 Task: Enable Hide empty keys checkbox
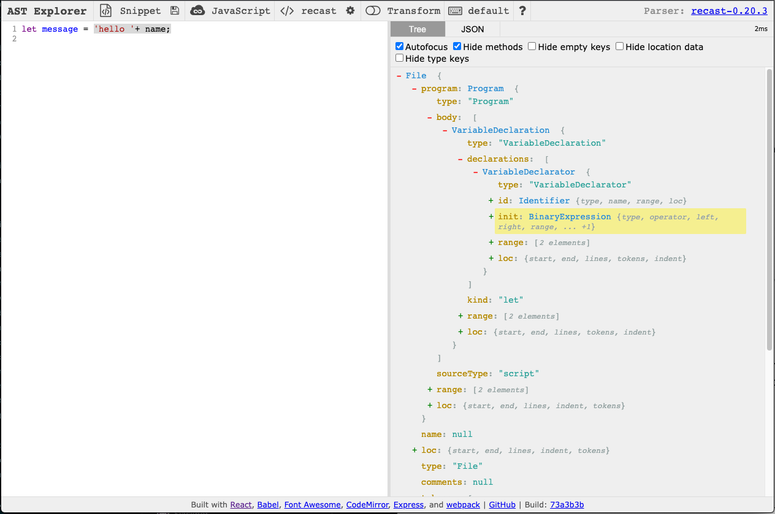(532, 47)
